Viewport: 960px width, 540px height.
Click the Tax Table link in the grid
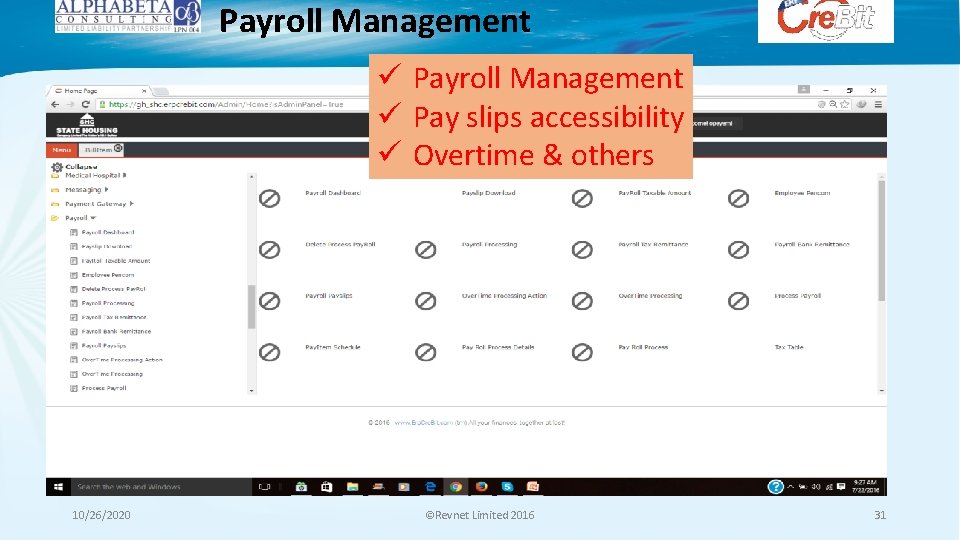coord(789,347)
